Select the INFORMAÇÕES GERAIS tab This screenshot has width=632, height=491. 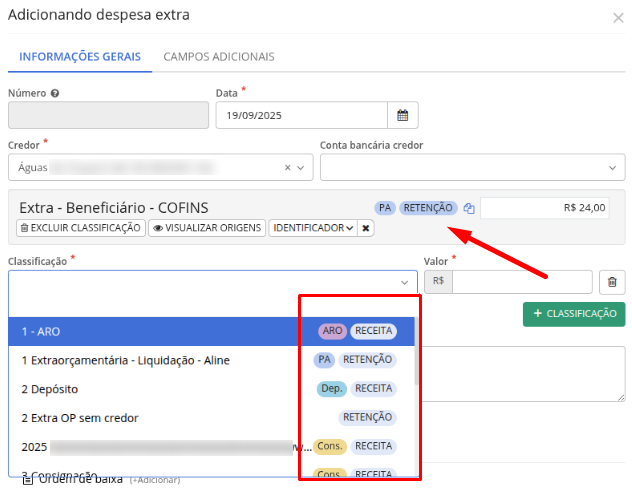(x=80, y=57)
